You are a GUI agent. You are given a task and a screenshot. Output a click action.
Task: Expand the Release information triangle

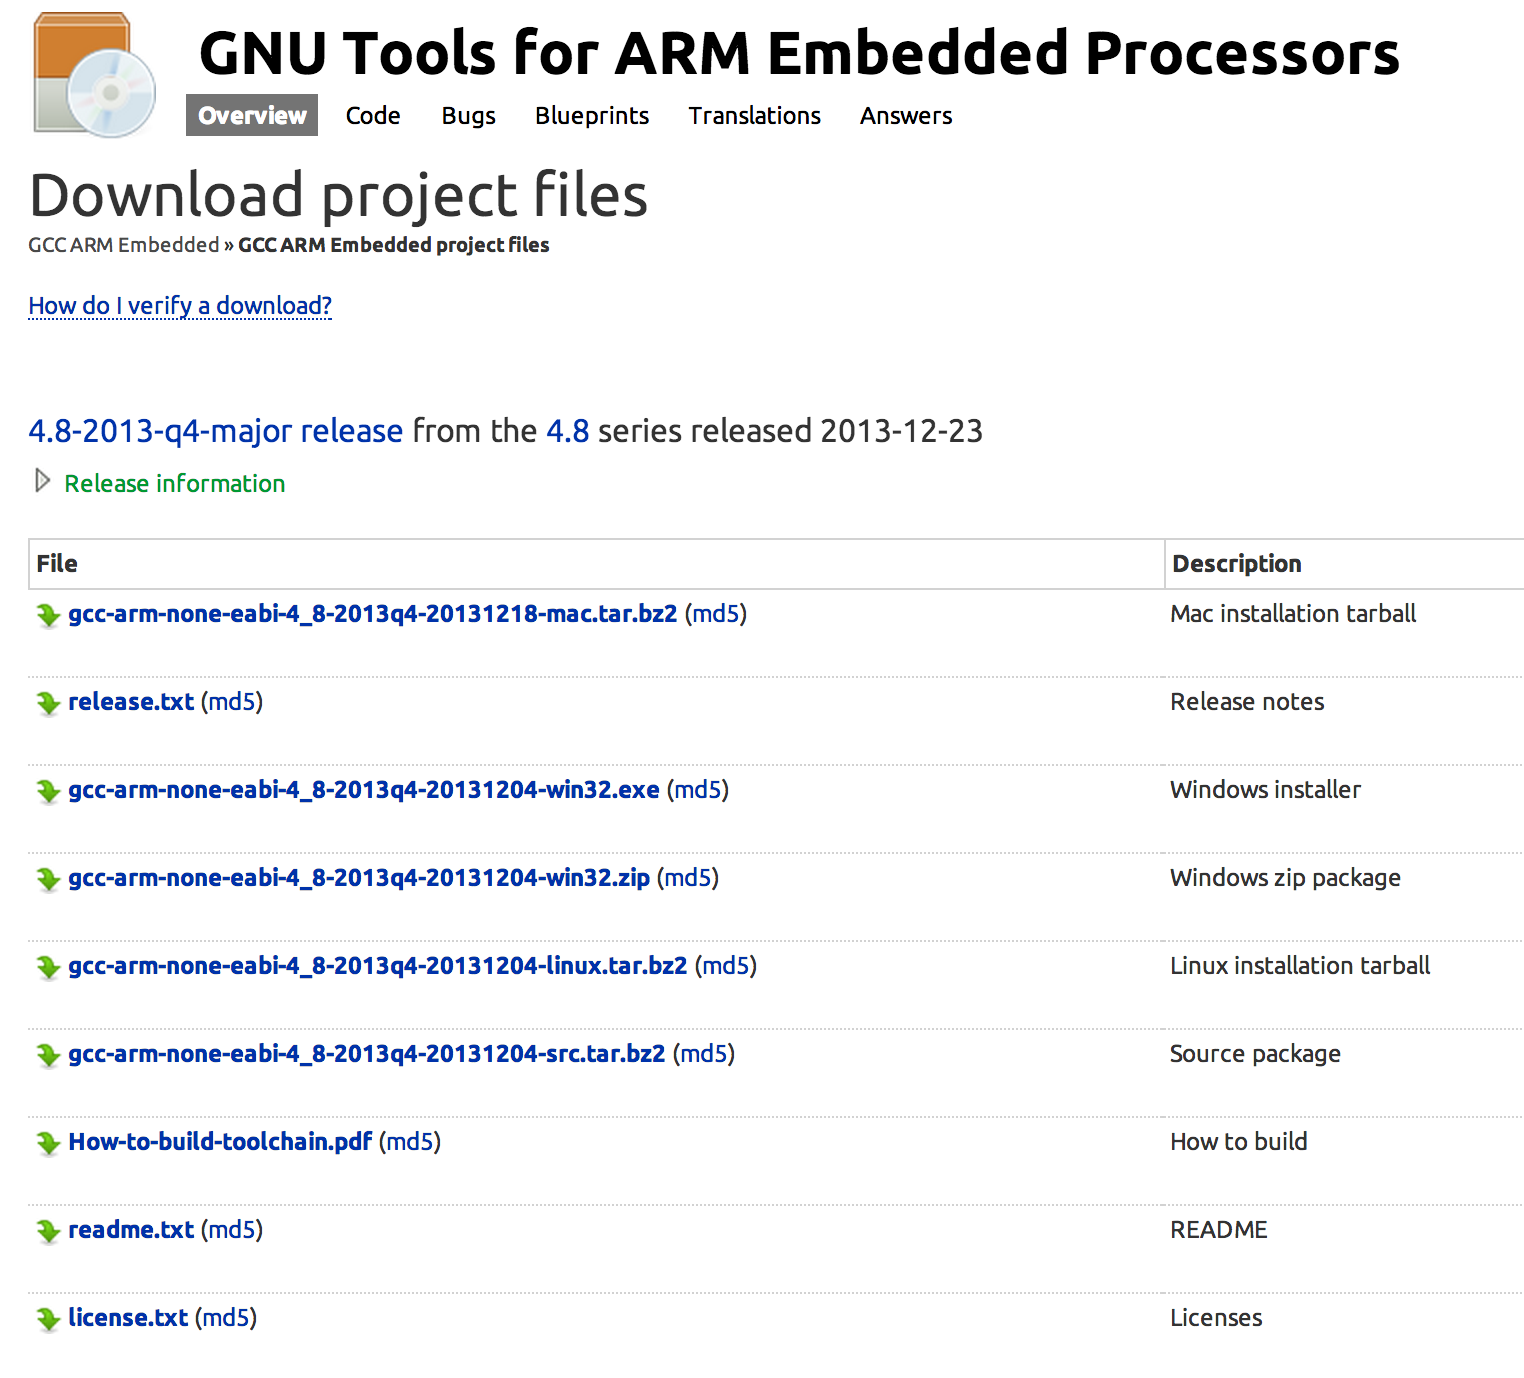(42, 482)
